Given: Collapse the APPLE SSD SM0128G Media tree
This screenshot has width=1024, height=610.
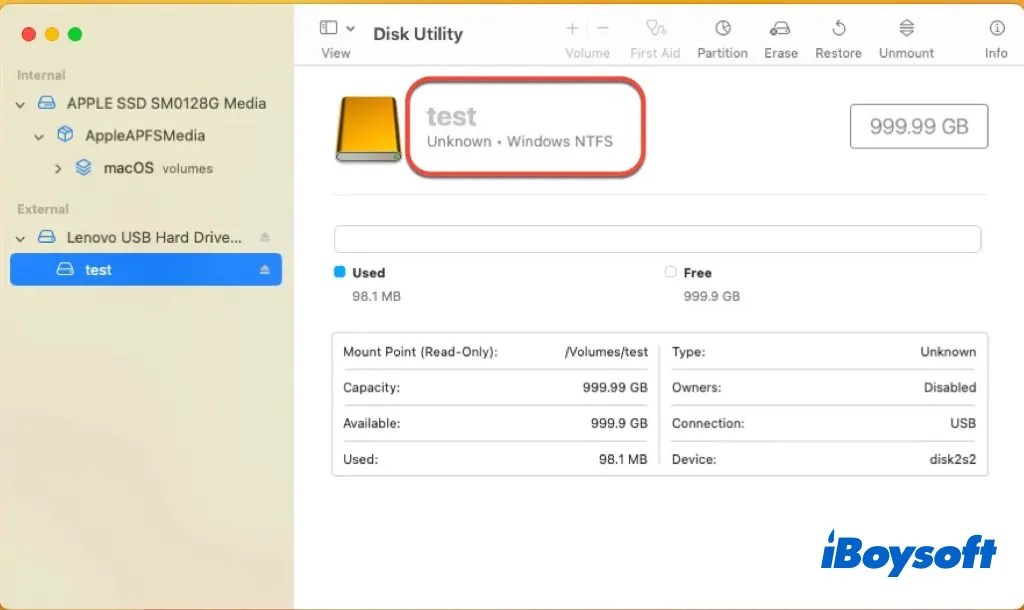Looking at the screenshot, I should tap(20, 104).
